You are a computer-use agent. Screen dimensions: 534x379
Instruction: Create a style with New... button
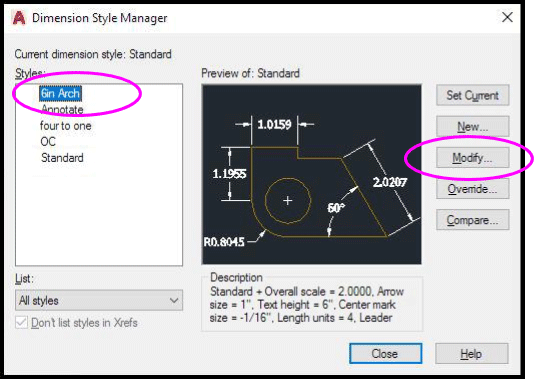[473, 127]
